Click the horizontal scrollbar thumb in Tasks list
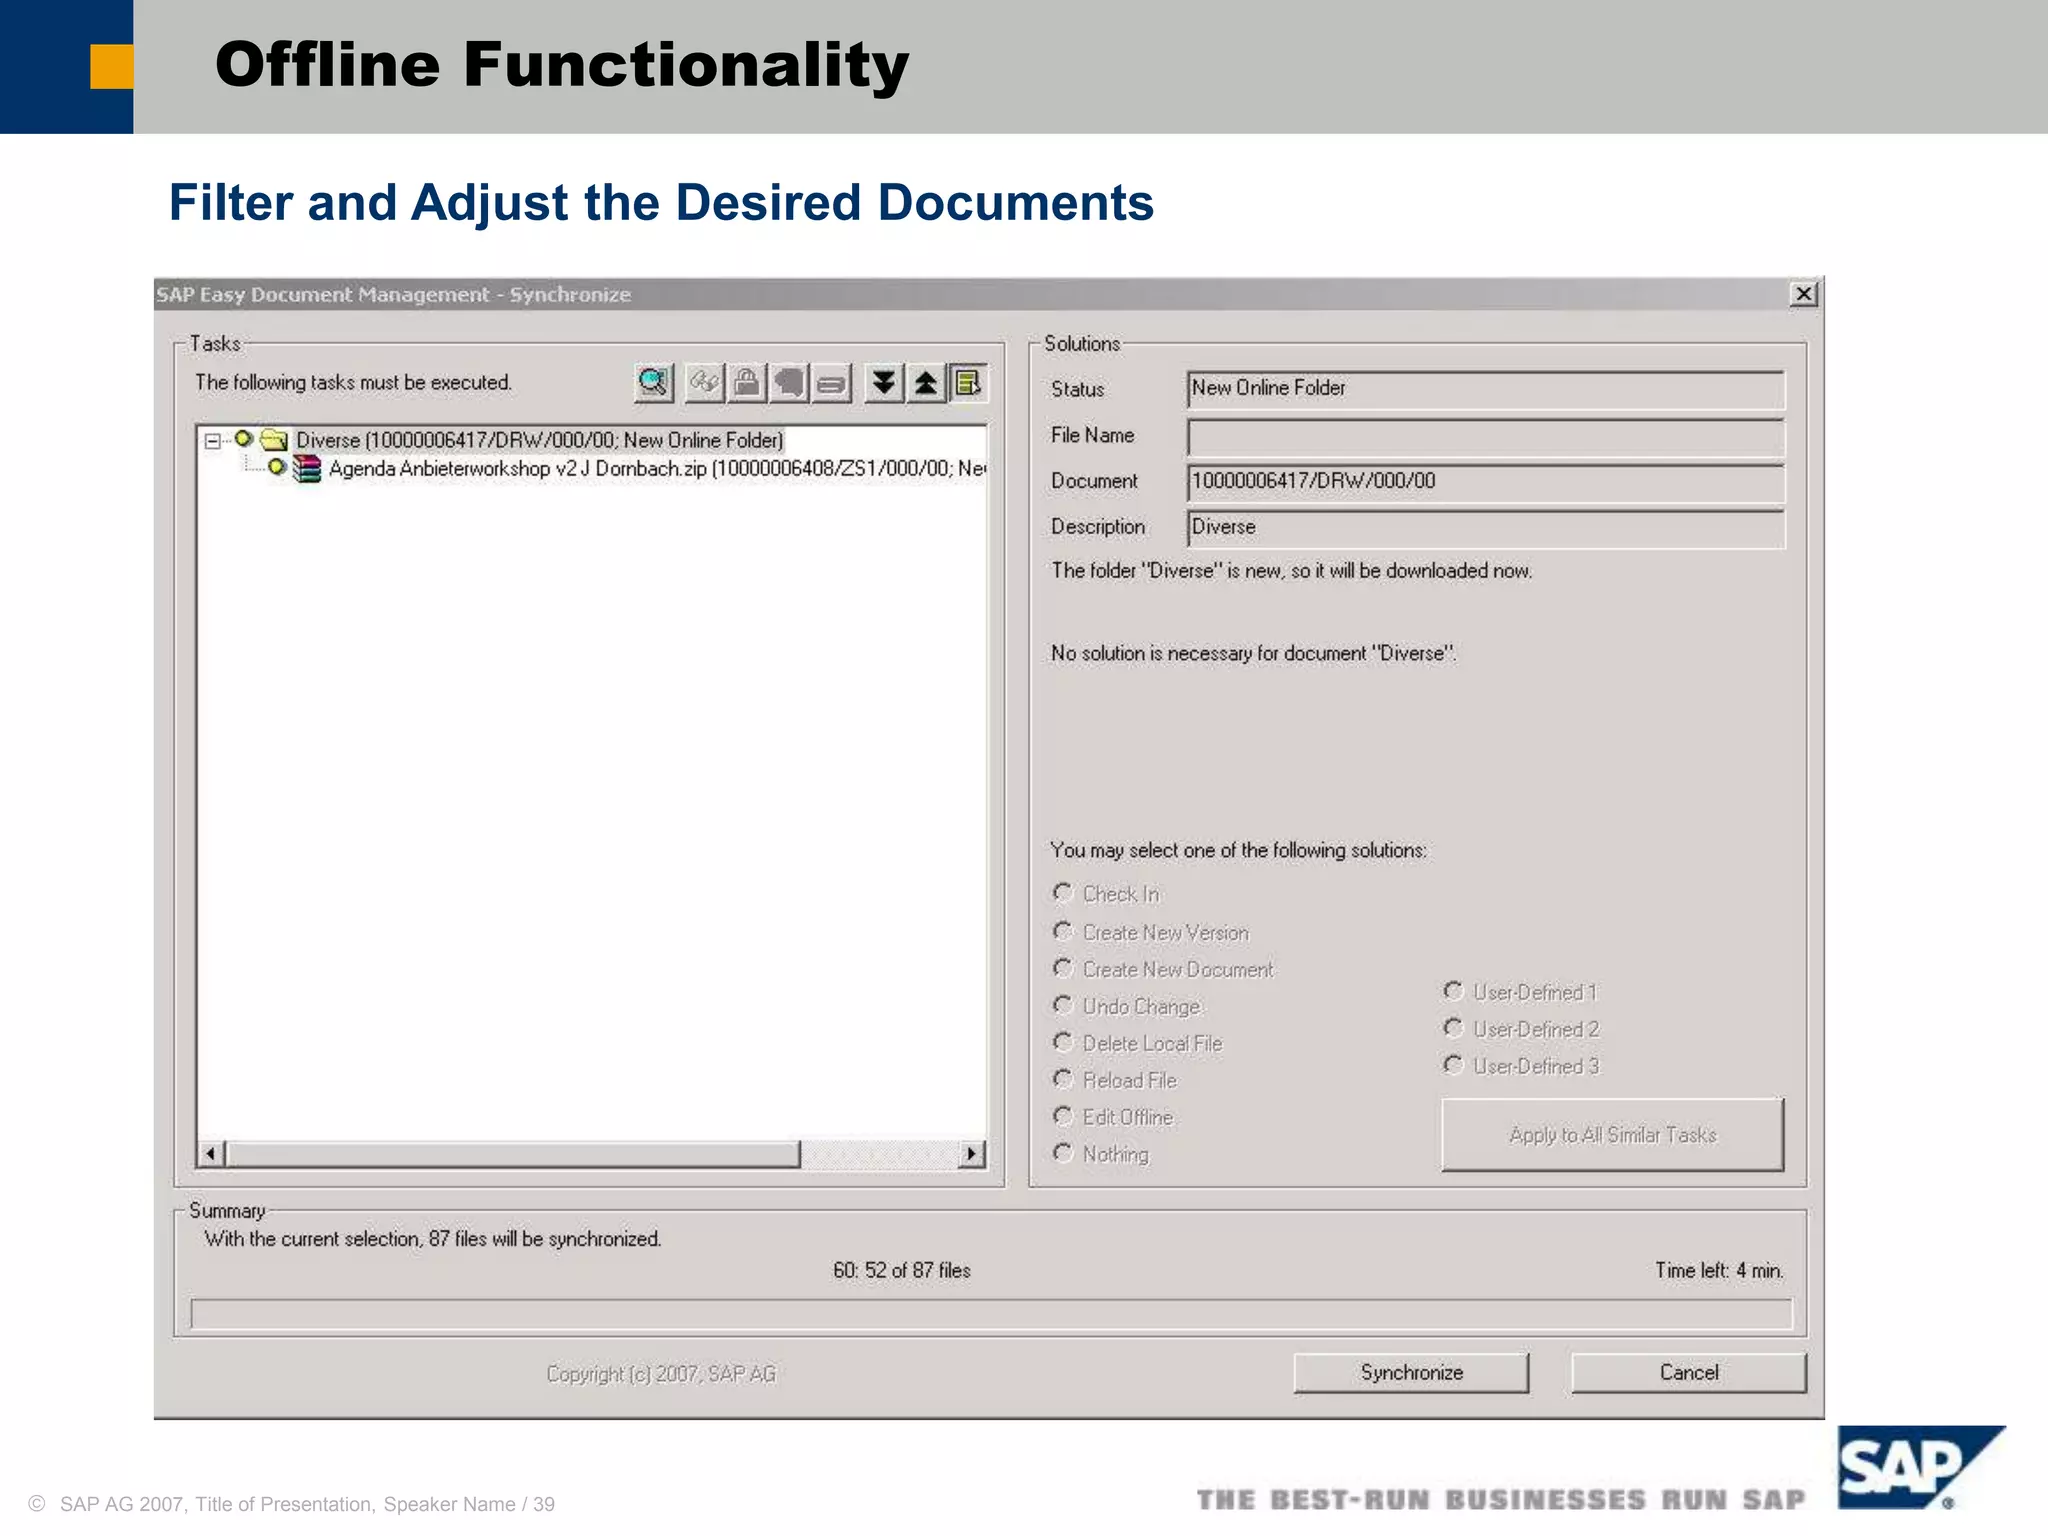Image resolution: width=2048 pixels, height=1536 pixels. (513, 1154)
